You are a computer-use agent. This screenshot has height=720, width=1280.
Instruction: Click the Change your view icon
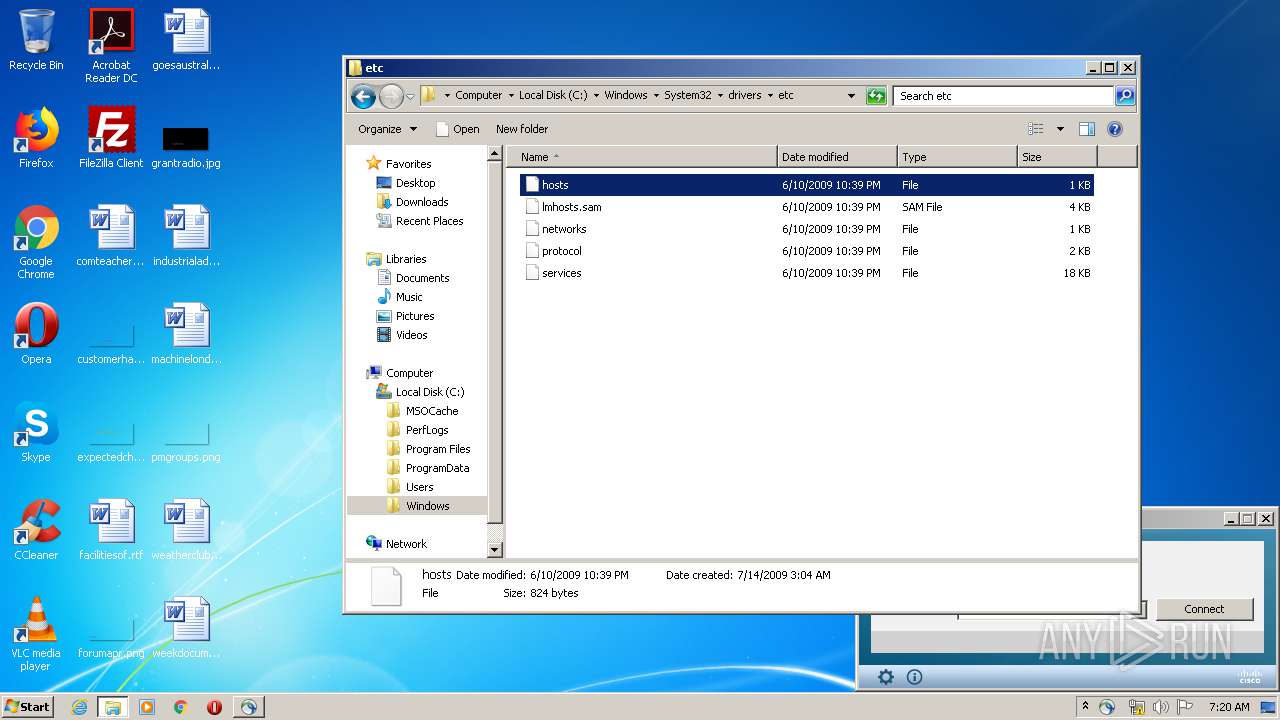click(x=1036, y=129)
